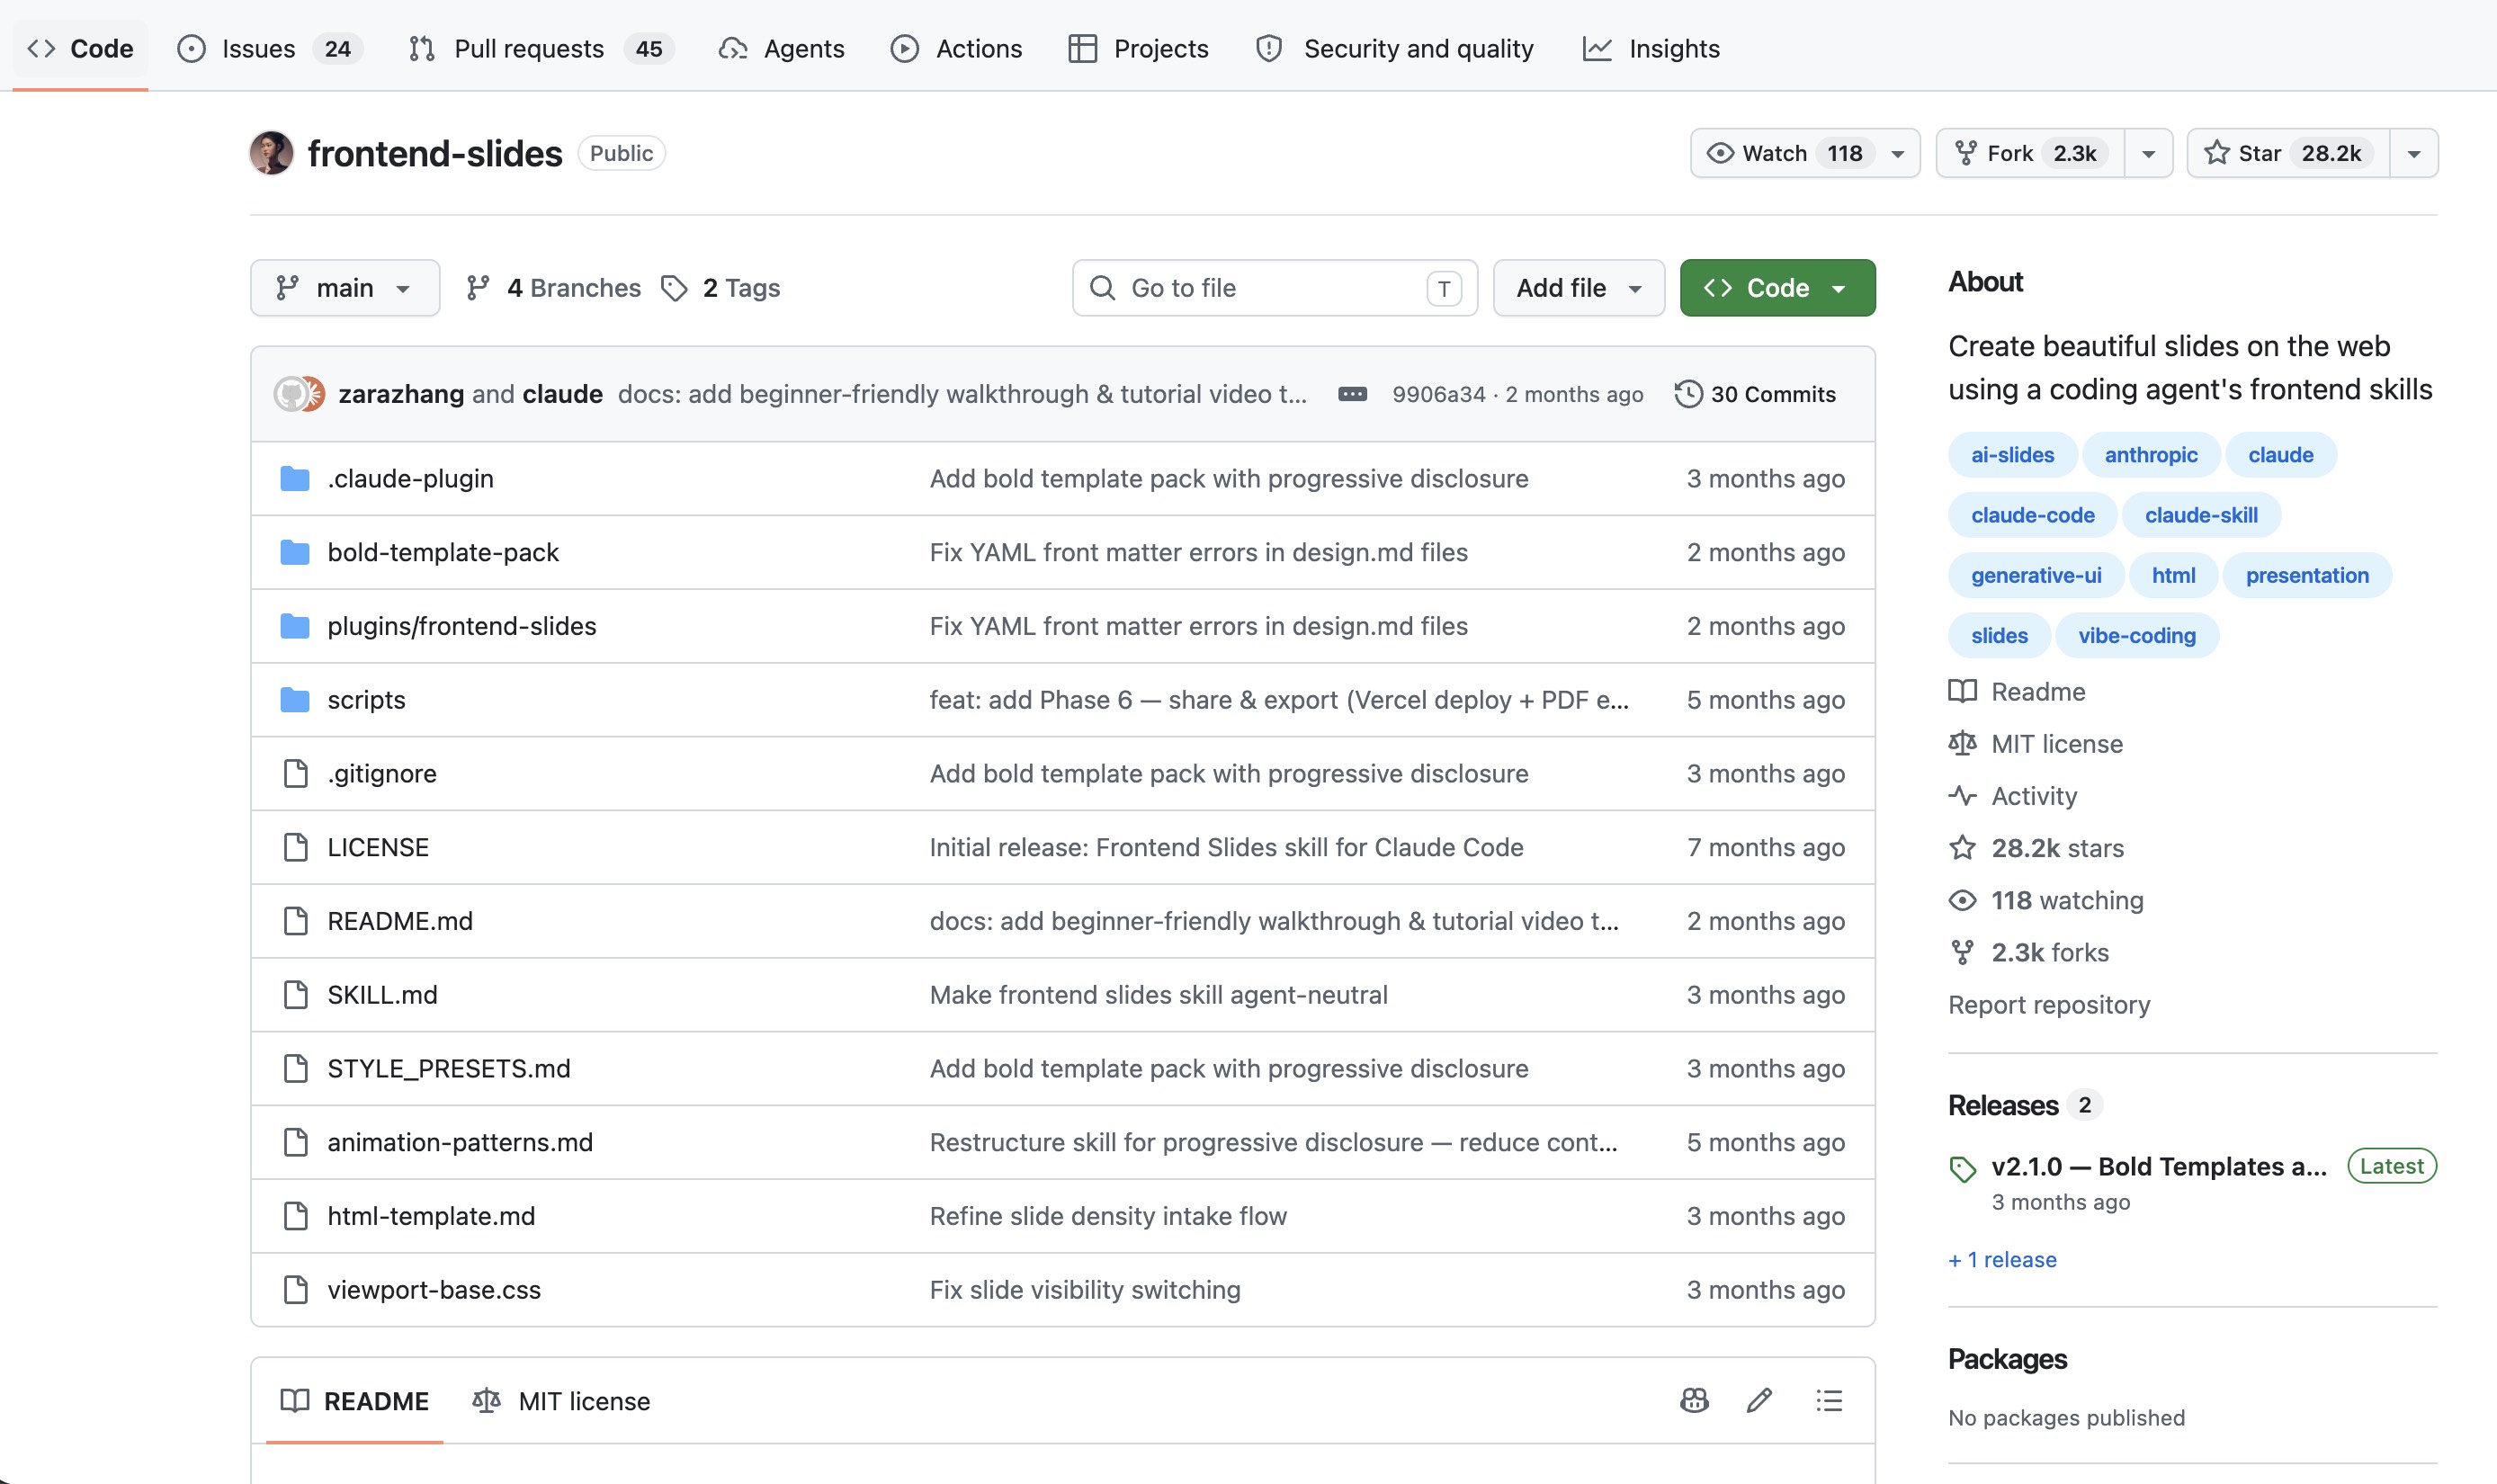Open the .gitignore file

click(382, 774)
